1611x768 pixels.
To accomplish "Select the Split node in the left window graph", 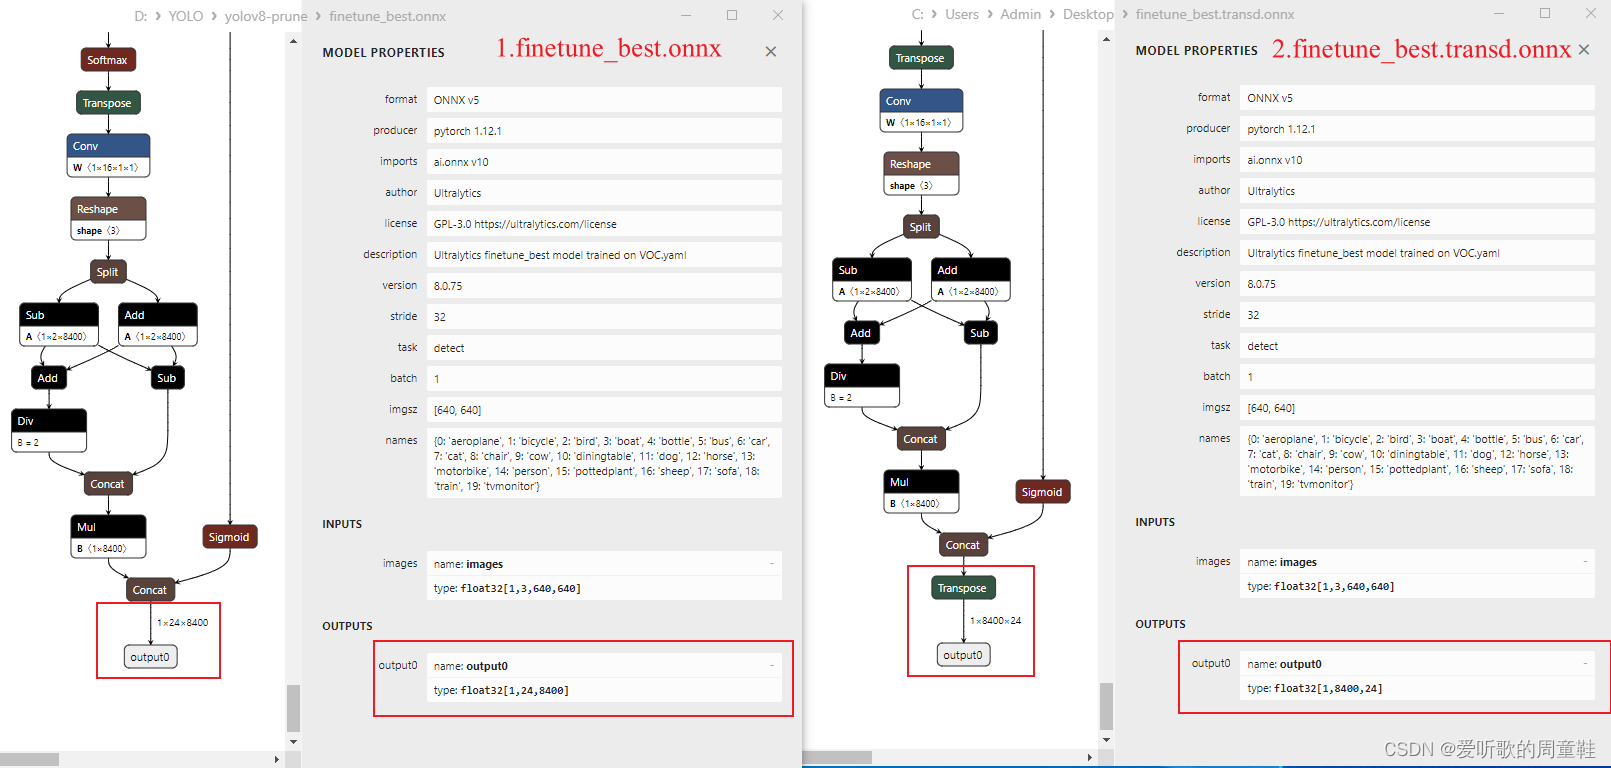I will 107,272.
